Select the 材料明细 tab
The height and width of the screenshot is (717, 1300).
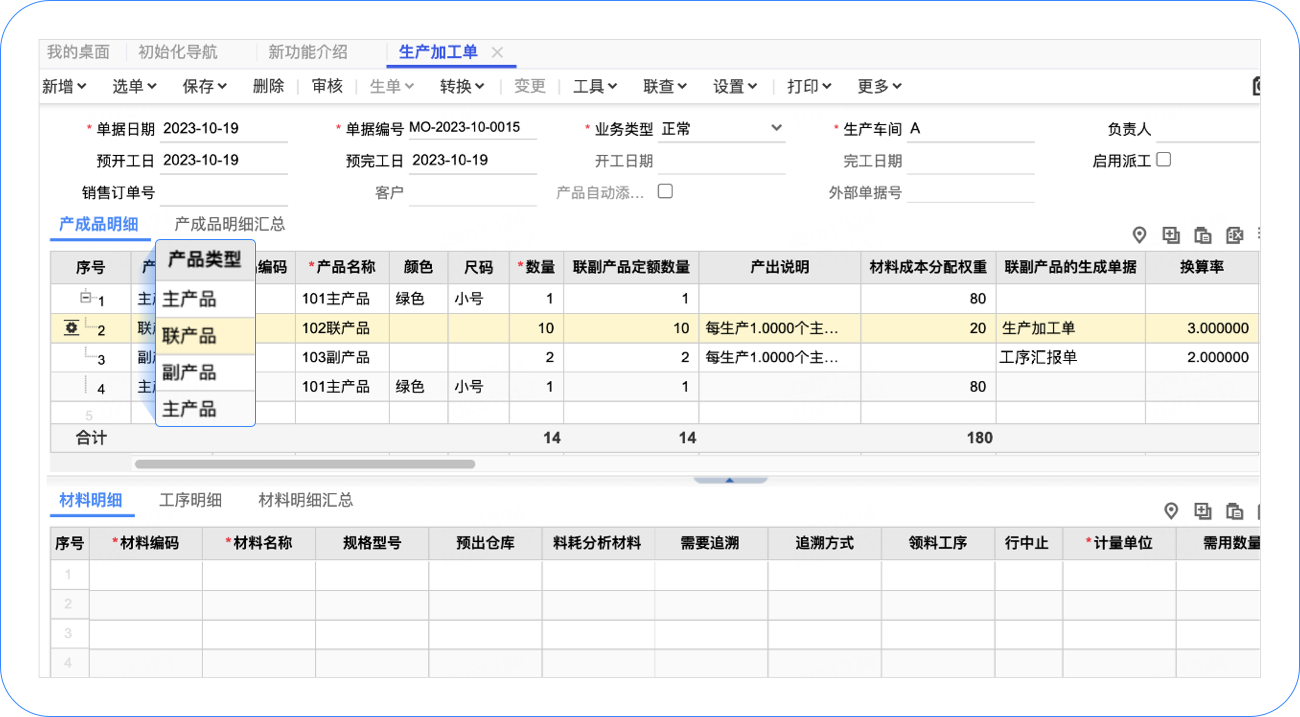(x=90, y=500)
